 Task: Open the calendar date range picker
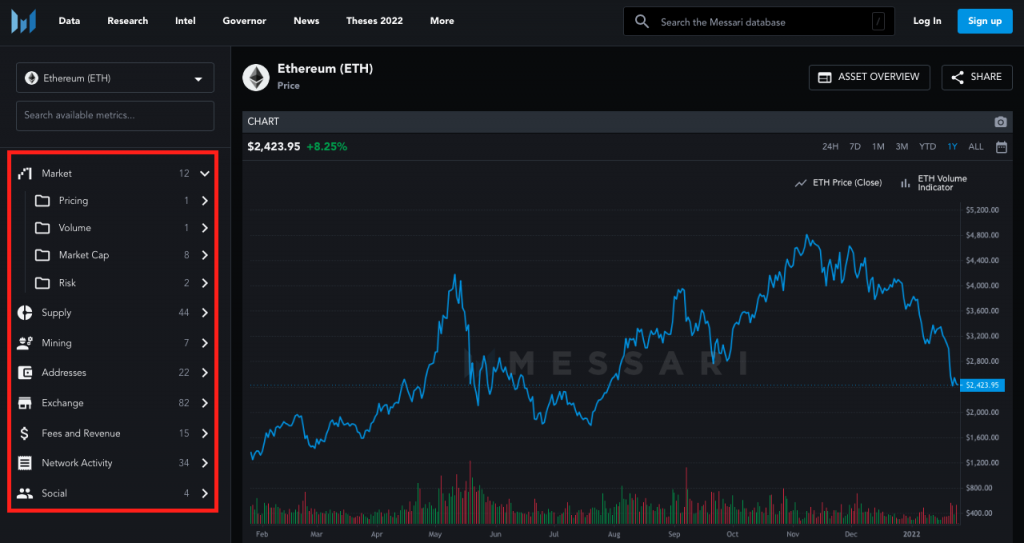pyautogui.click(x=1001, y=147)
